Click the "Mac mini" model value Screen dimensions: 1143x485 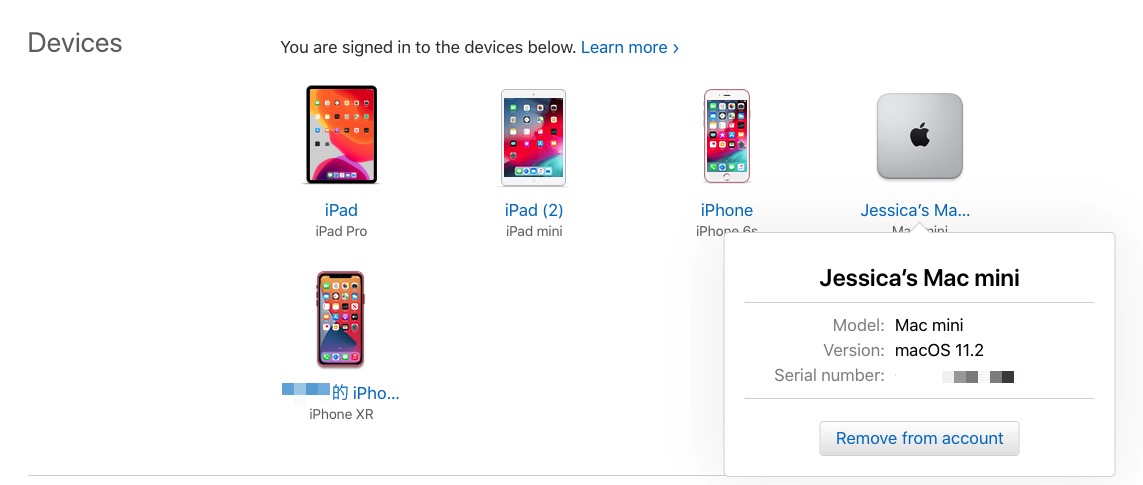[x=929, y=325]
